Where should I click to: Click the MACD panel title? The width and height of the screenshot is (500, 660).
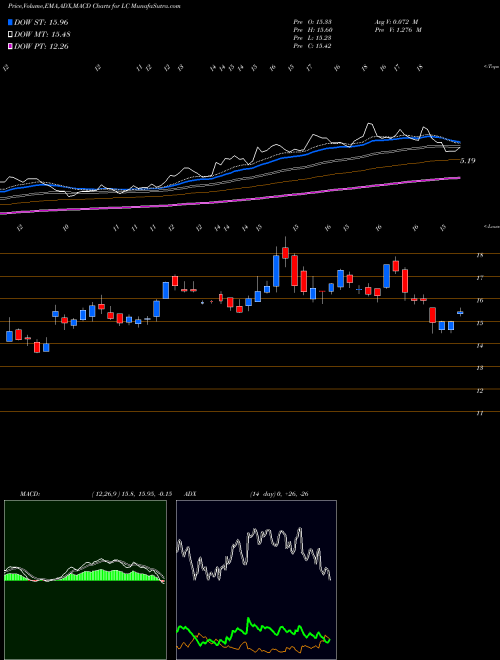coord(29,494)
